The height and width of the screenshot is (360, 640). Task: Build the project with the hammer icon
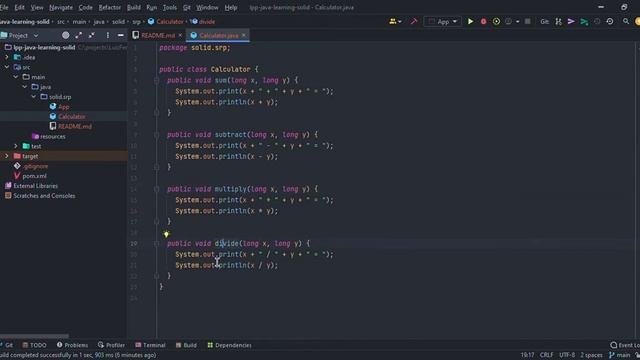coord(413,22)
